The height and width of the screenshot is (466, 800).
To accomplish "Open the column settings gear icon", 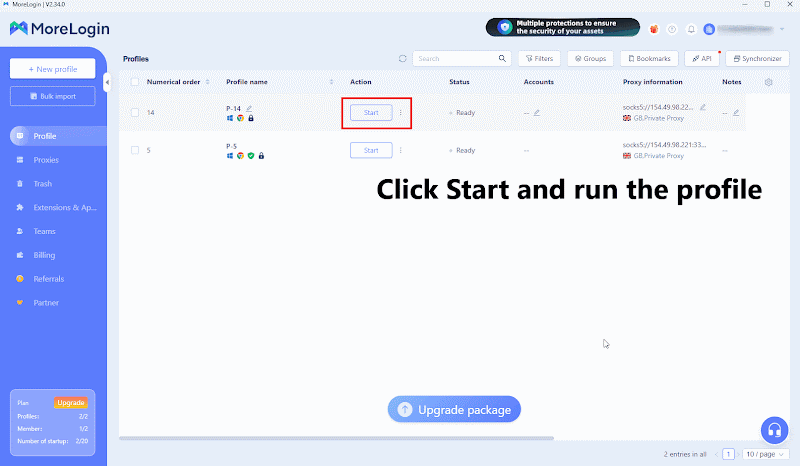I will pos(768,82).
